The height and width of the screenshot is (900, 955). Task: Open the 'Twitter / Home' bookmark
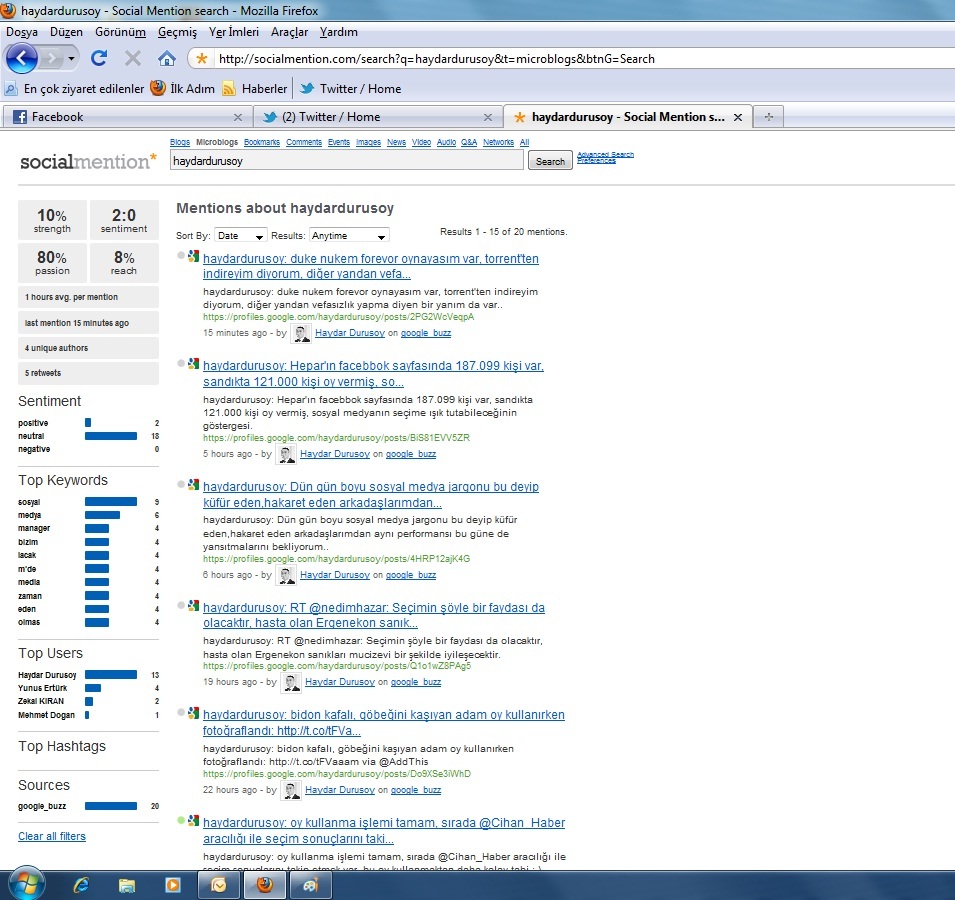[x=351, y=89]
